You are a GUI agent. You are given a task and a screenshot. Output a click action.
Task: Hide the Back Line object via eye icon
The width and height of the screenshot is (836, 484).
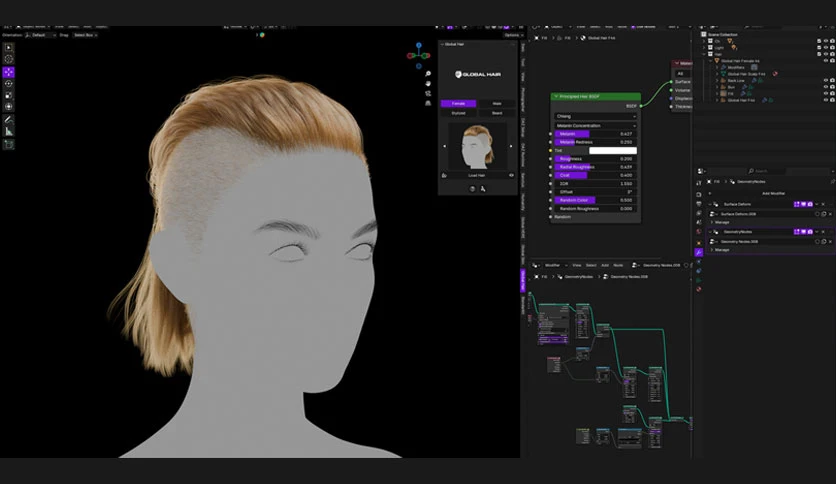[826, 80]
